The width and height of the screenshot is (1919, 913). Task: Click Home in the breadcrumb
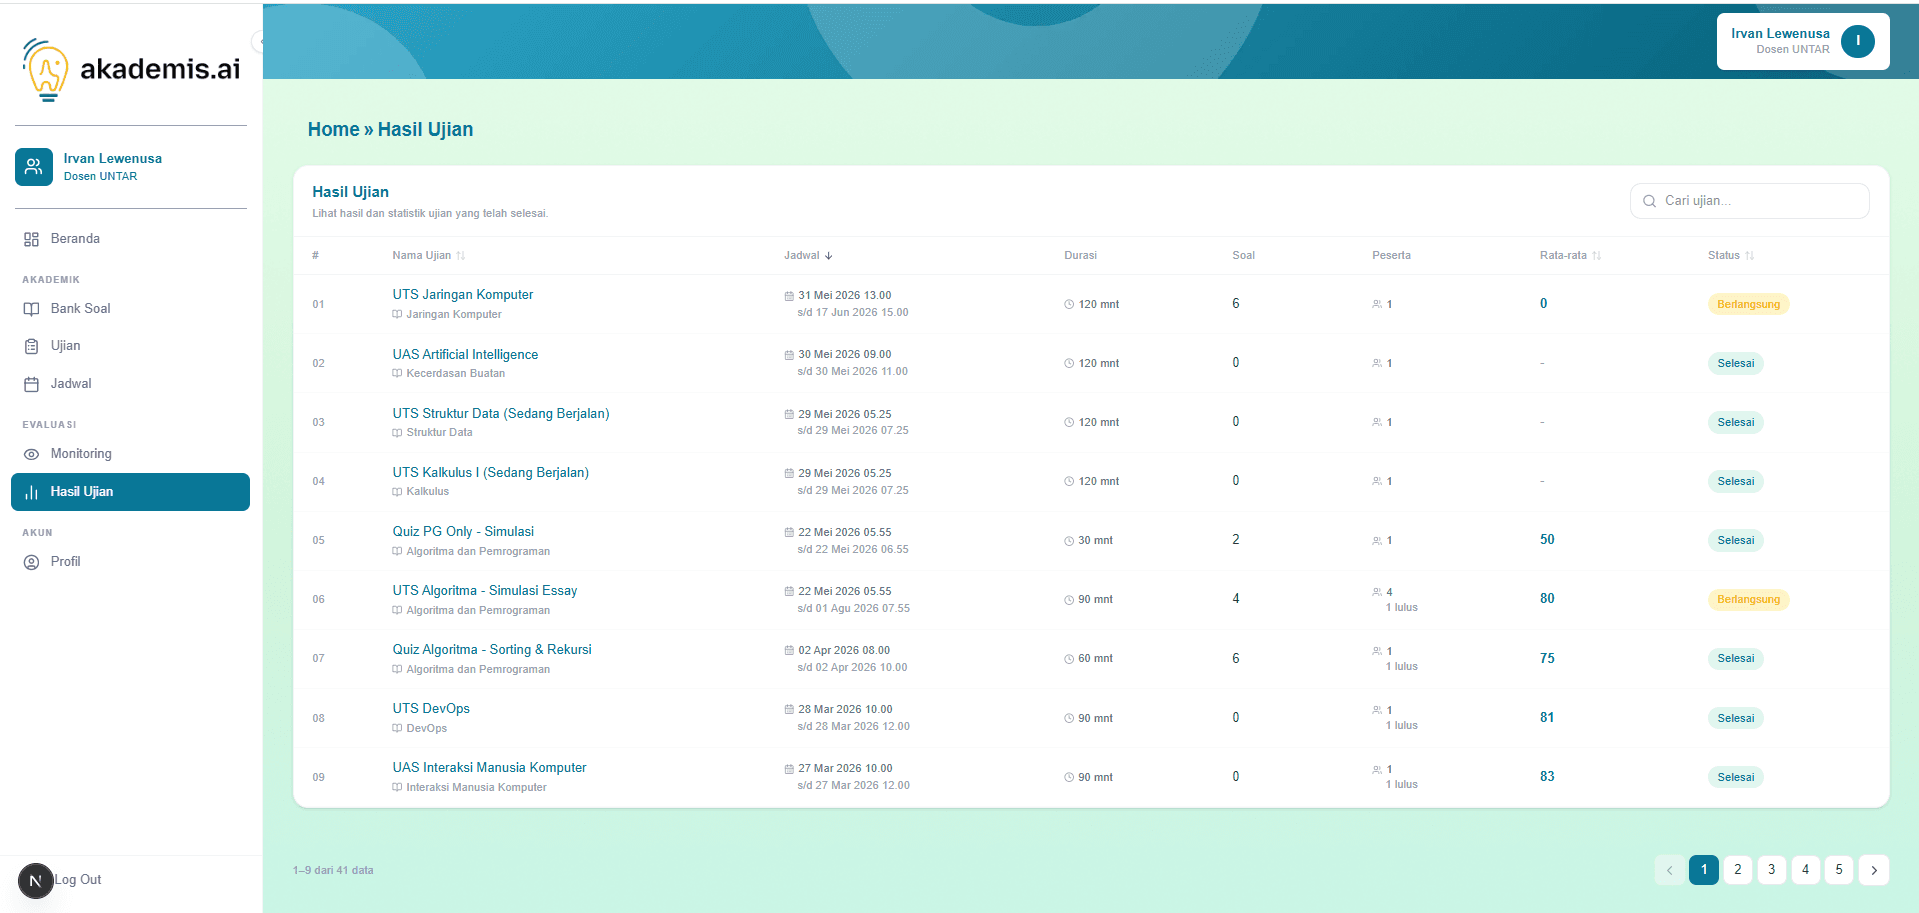(333, 130)
